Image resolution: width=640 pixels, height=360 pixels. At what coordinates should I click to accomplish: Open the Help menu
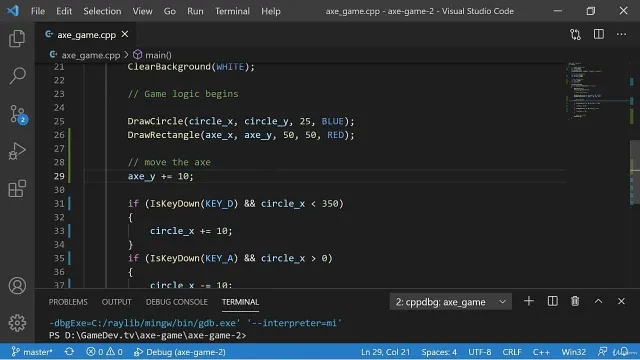coord(271,11)
